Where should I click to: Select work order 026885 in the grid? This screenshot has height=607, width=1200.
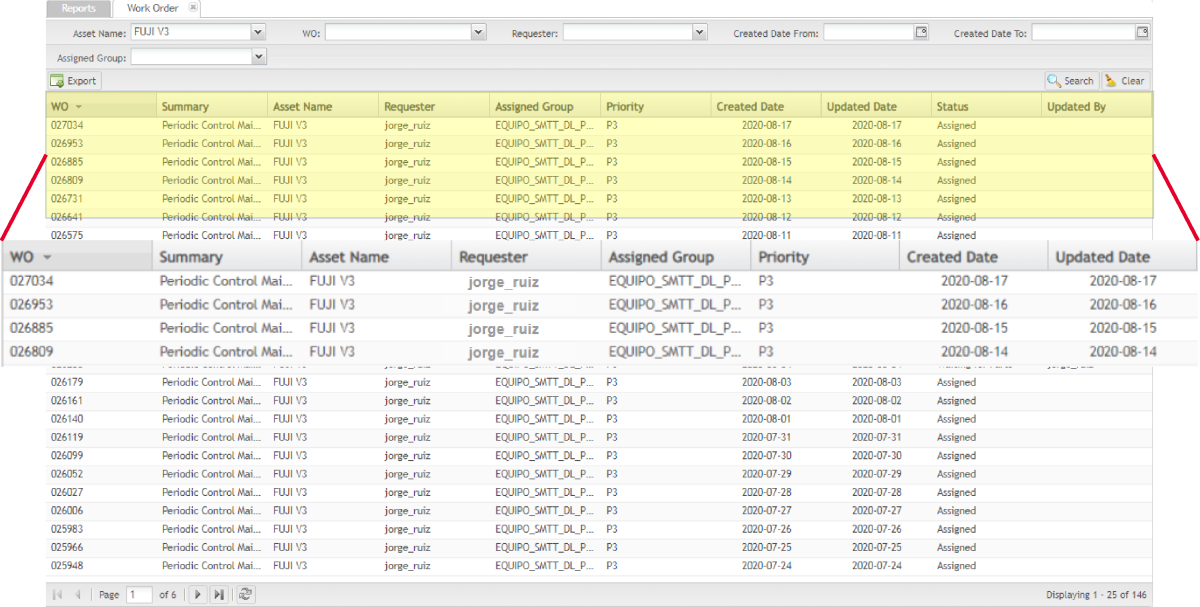point(599,162)
